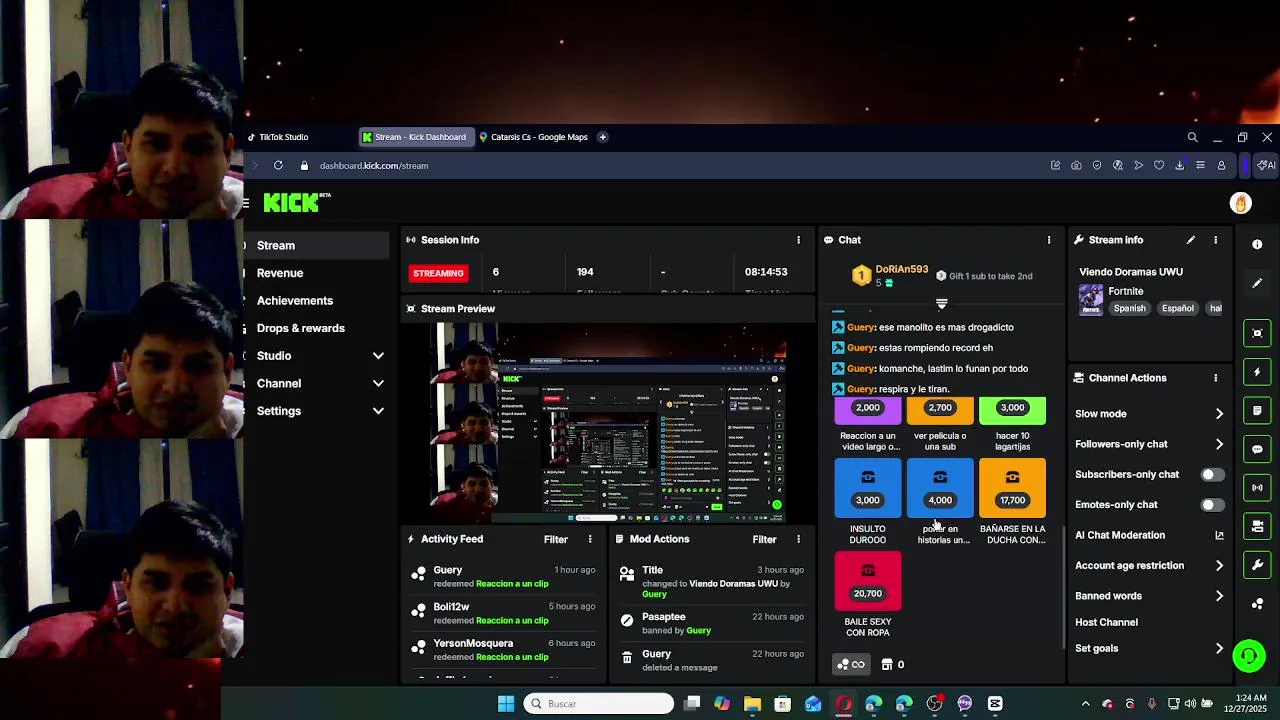Expand the Channel menu chevron
The height and width of the screenshot is (720, 1280).
pos(378,383)
